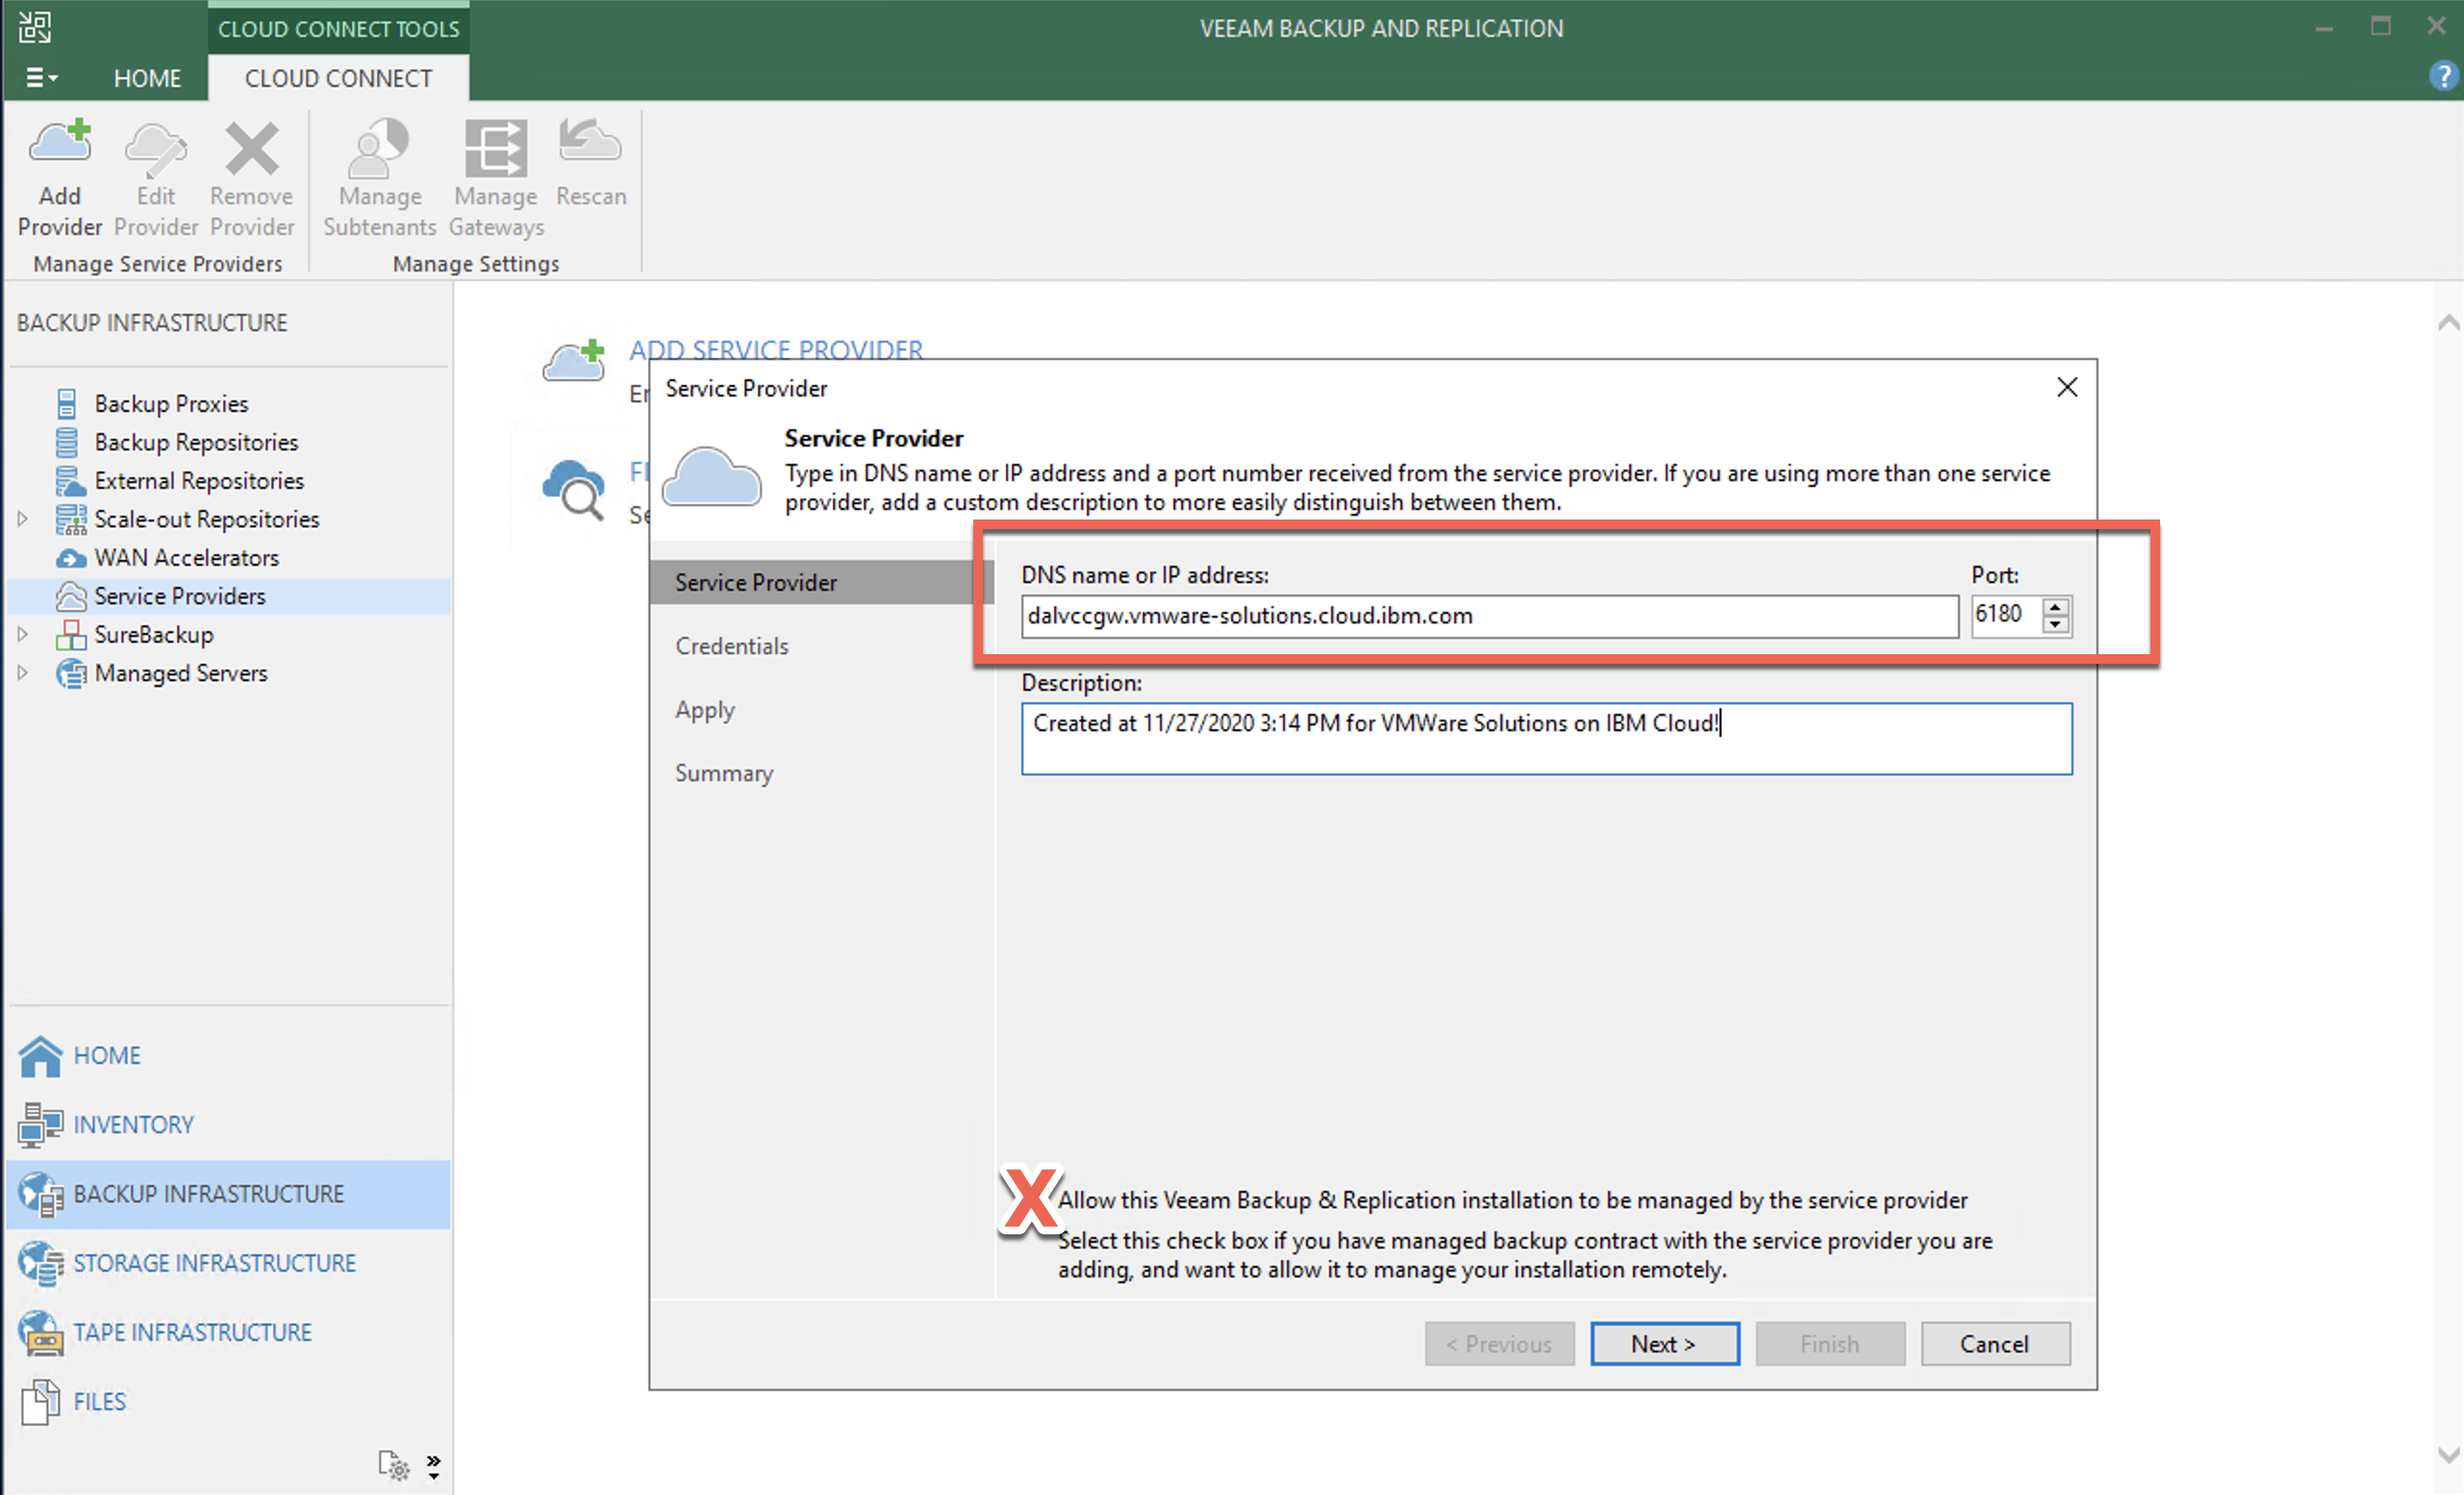Increase the Port value with the up arrow
This screenshot has height=1495, width=2464.
coord(2056,607)
